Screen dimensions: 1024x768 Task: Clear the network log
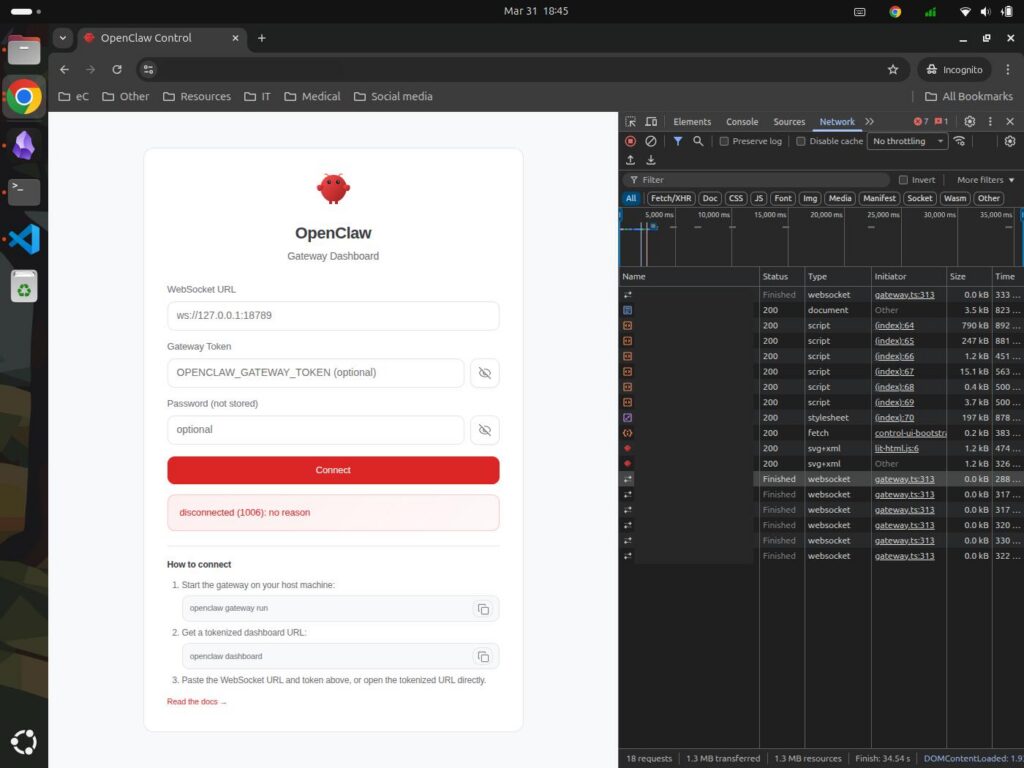651,141
